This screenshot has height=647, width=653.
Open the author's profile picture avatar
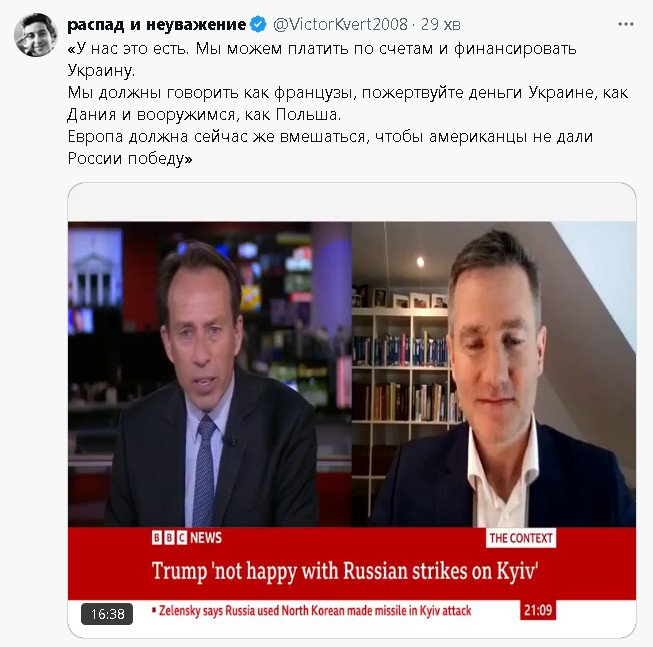(35, 35)
